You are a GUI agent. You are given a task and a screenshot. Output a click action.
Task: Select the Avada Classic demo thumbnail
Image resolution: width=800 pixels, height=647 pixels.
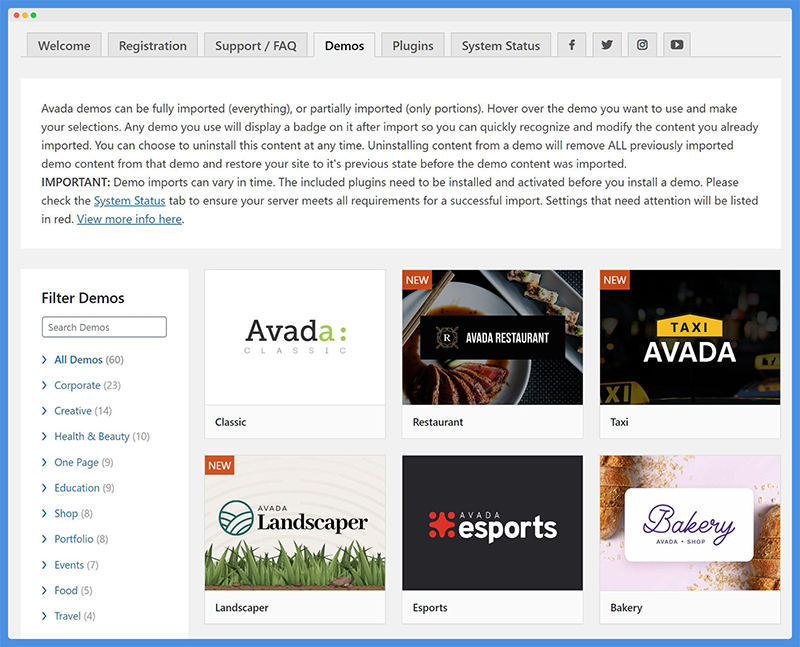[x=295, y=337]
